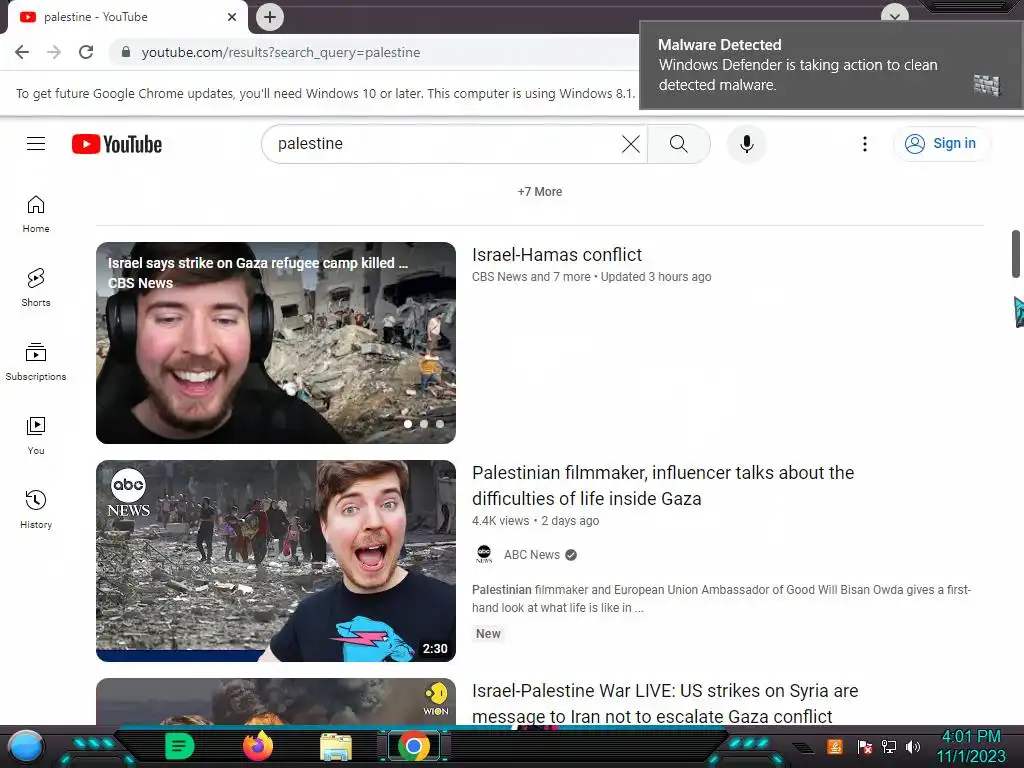Open the Windows Start orb
Viewport: 1024px width, 768px height.
26,746
